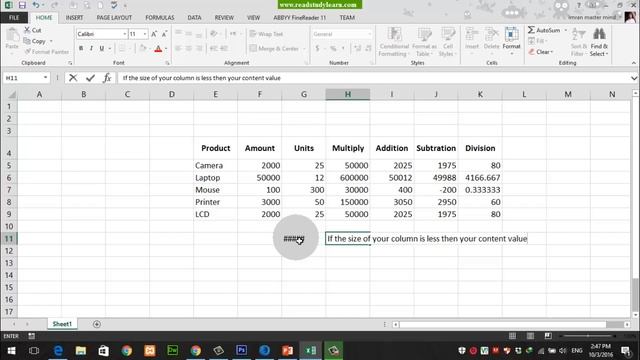Open the AutoSum dropdown arrow
This screenshot has height=360, width=640.
566,30
